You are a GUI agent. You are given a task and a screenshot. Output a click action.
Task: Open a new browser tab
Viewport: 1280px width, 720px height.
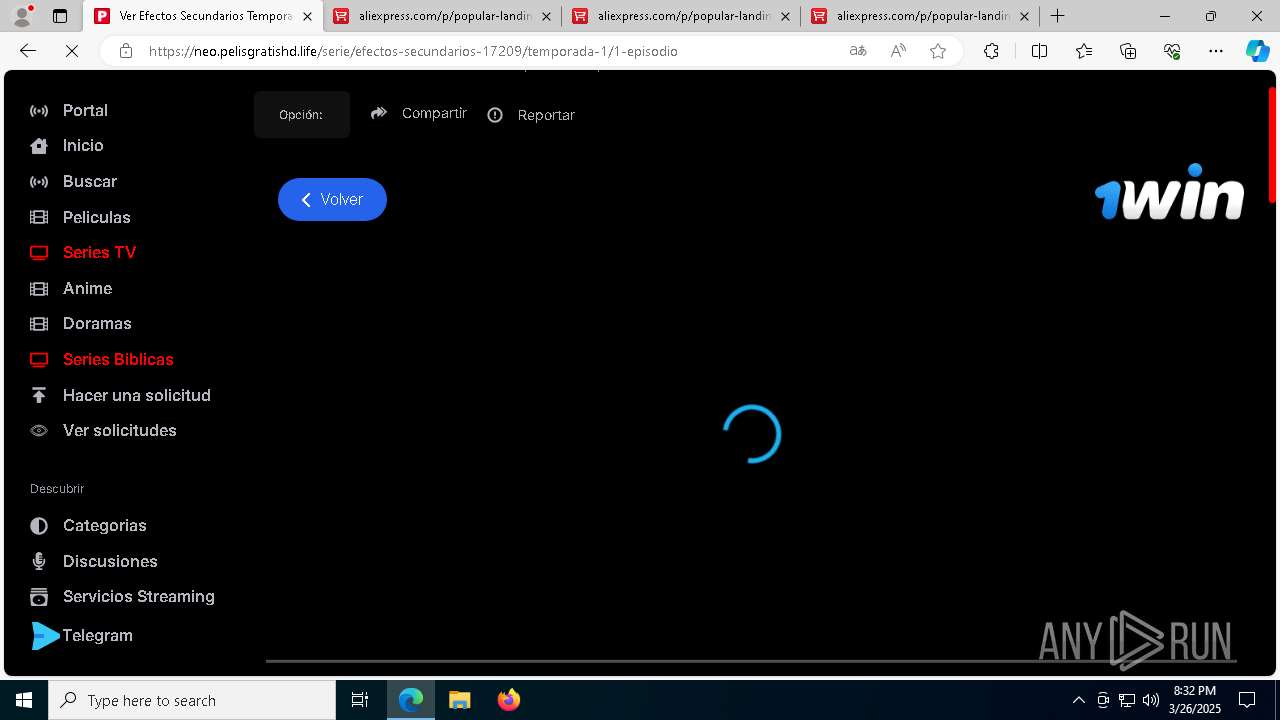pyautogui.click(x=1057, y=16)
